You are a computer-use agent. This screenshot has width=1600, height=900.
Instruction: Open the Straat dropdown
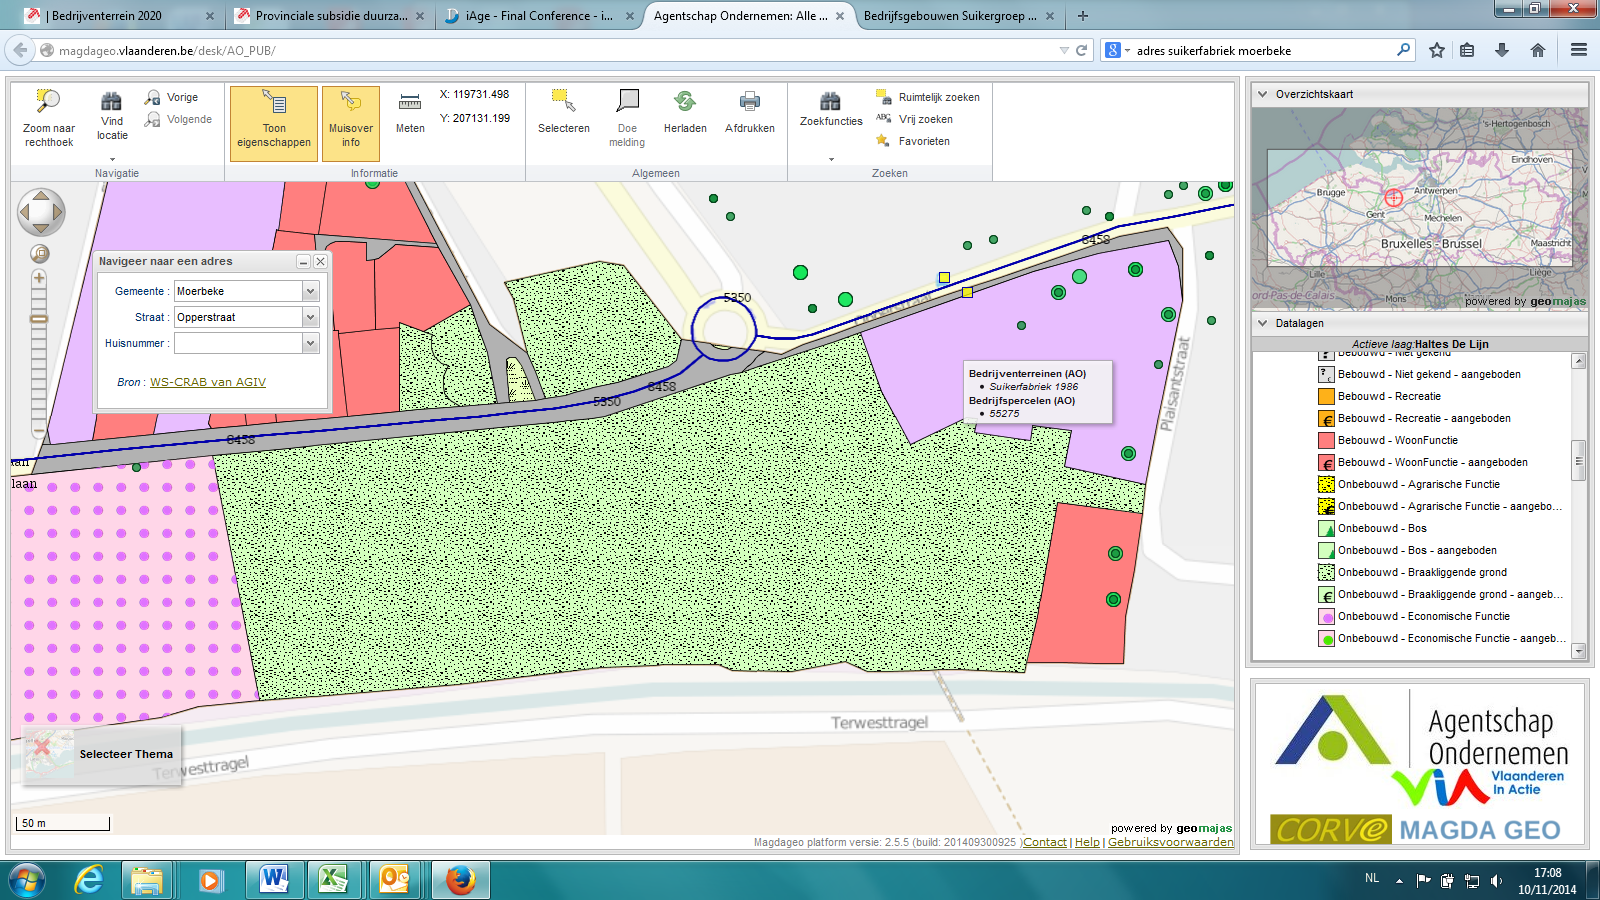coord(310,317)
